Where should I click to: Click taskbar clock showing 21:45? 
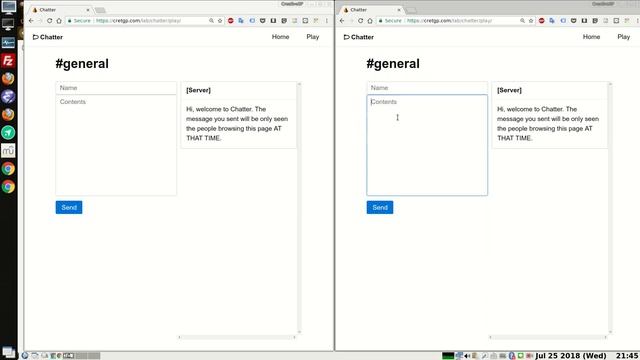[627, 356]
